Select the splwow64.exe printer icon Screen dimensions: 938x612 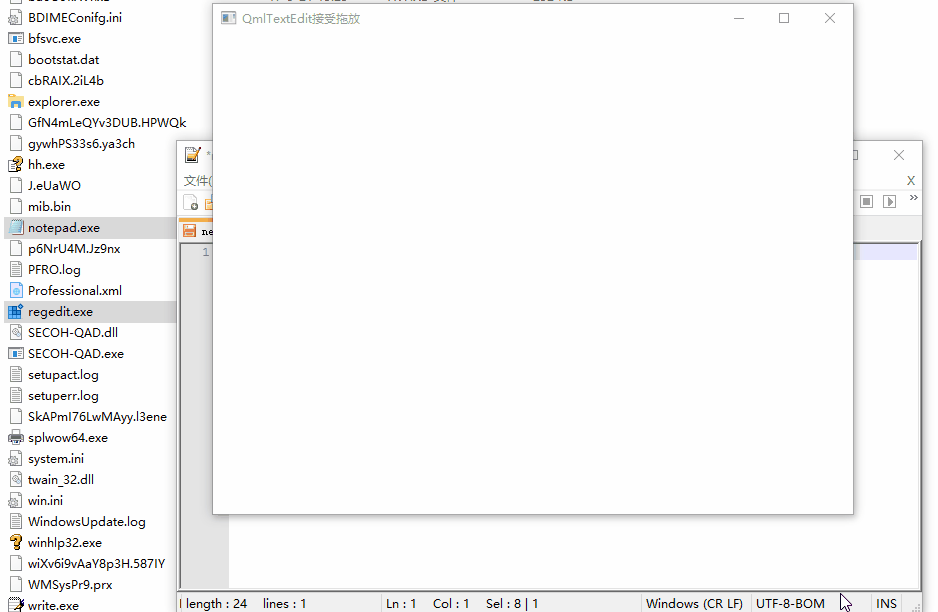click(x=15, y=438)
